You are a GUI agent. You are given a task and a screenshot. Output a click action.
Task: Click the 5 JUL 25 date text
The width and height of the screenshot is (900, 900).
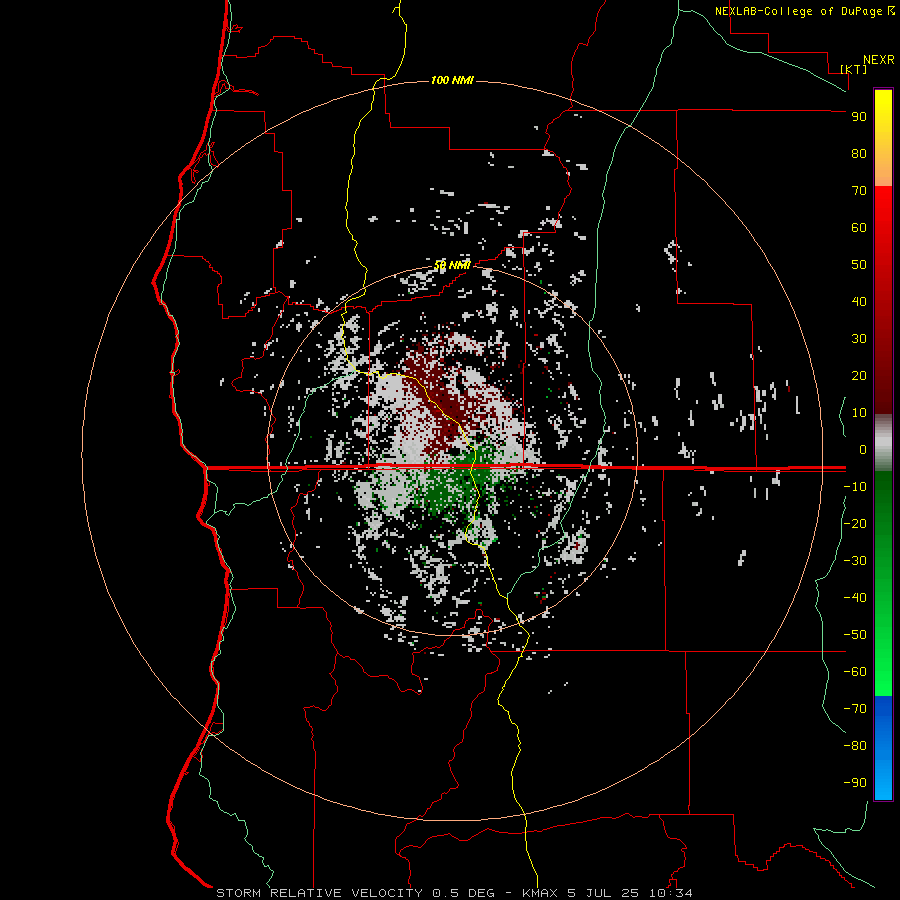pos(603,893)
